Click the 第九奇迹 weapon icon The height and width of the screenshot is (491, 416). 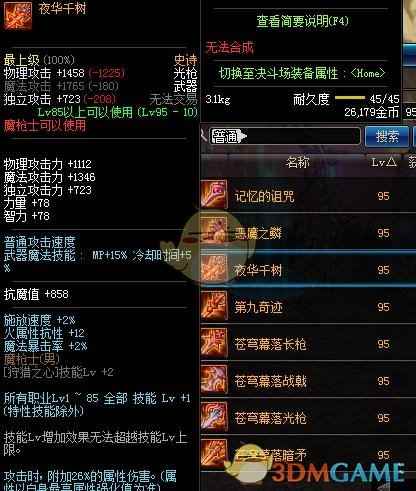(214, 306)
